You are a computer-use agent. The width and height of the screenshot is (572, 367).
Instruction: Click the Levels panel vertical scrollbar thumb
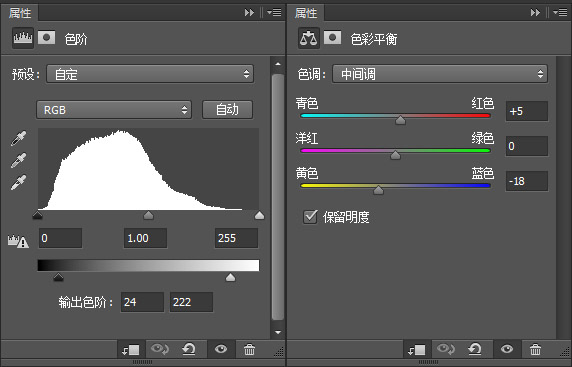point(278,197)
